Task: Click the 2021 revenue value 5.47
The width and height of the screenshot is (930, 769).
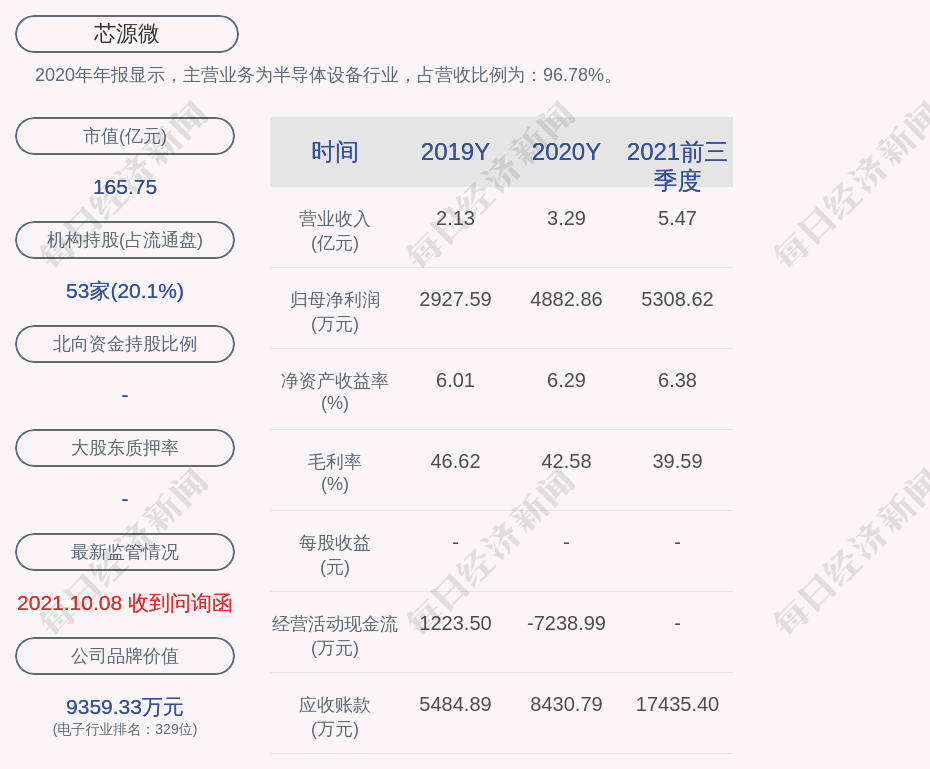Action: pos(677,218)
